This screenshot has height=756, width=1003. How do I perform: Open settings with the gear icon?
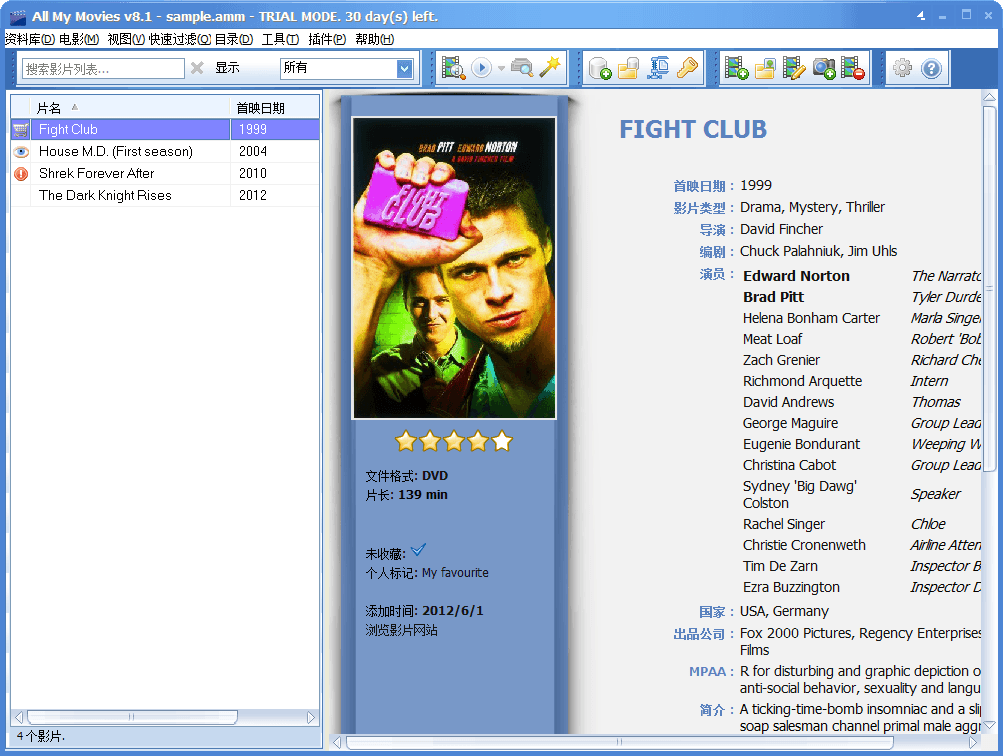pyautogui.click(x=903, y=68)
